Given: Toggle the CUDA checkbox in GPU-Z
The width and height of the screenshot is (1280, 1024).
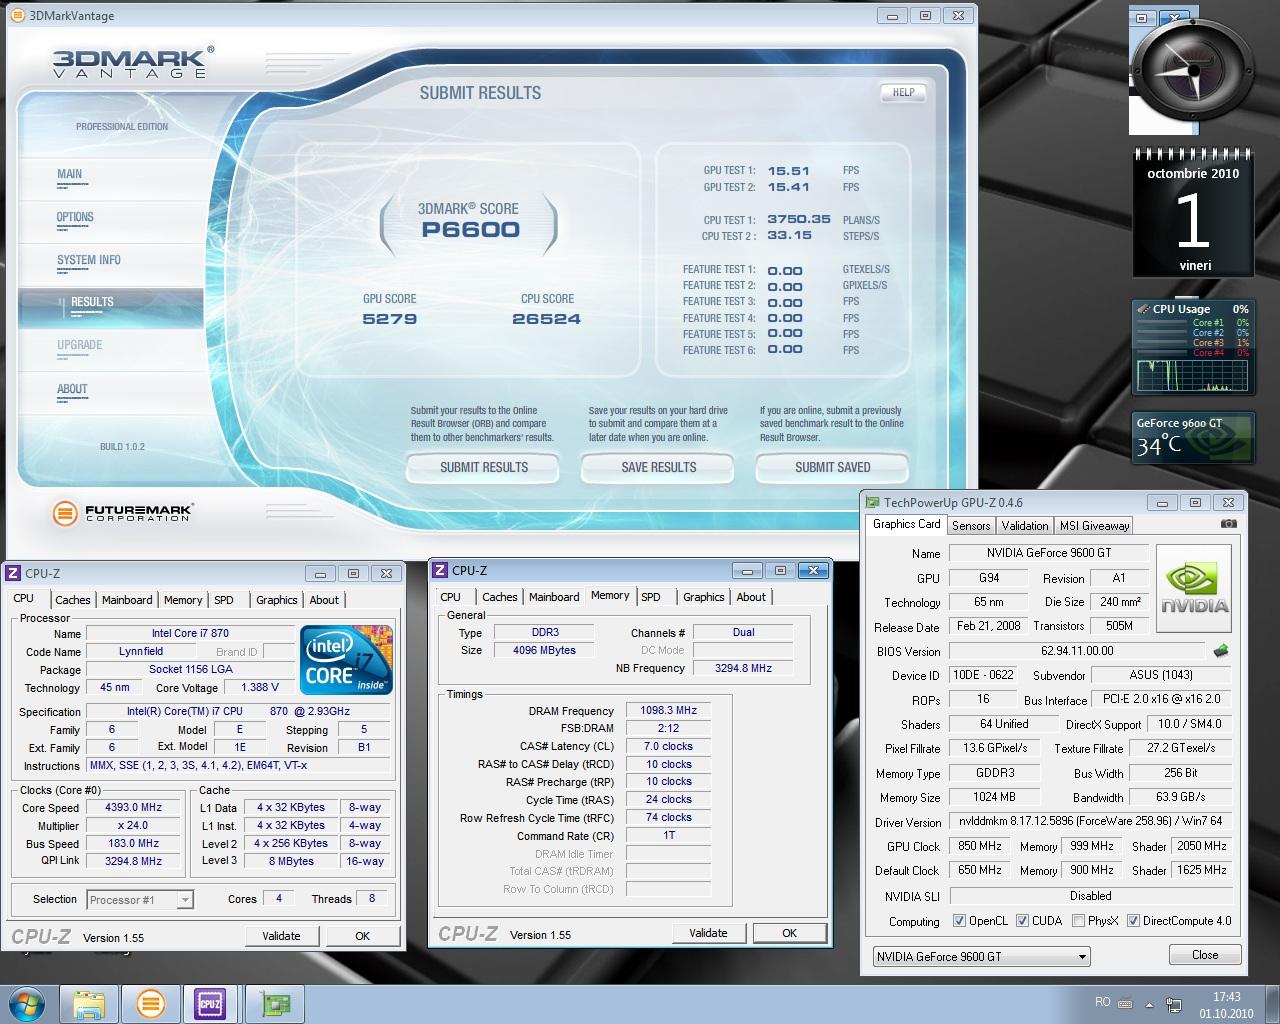Looking at the screenshot, I should click(1022, 921).
